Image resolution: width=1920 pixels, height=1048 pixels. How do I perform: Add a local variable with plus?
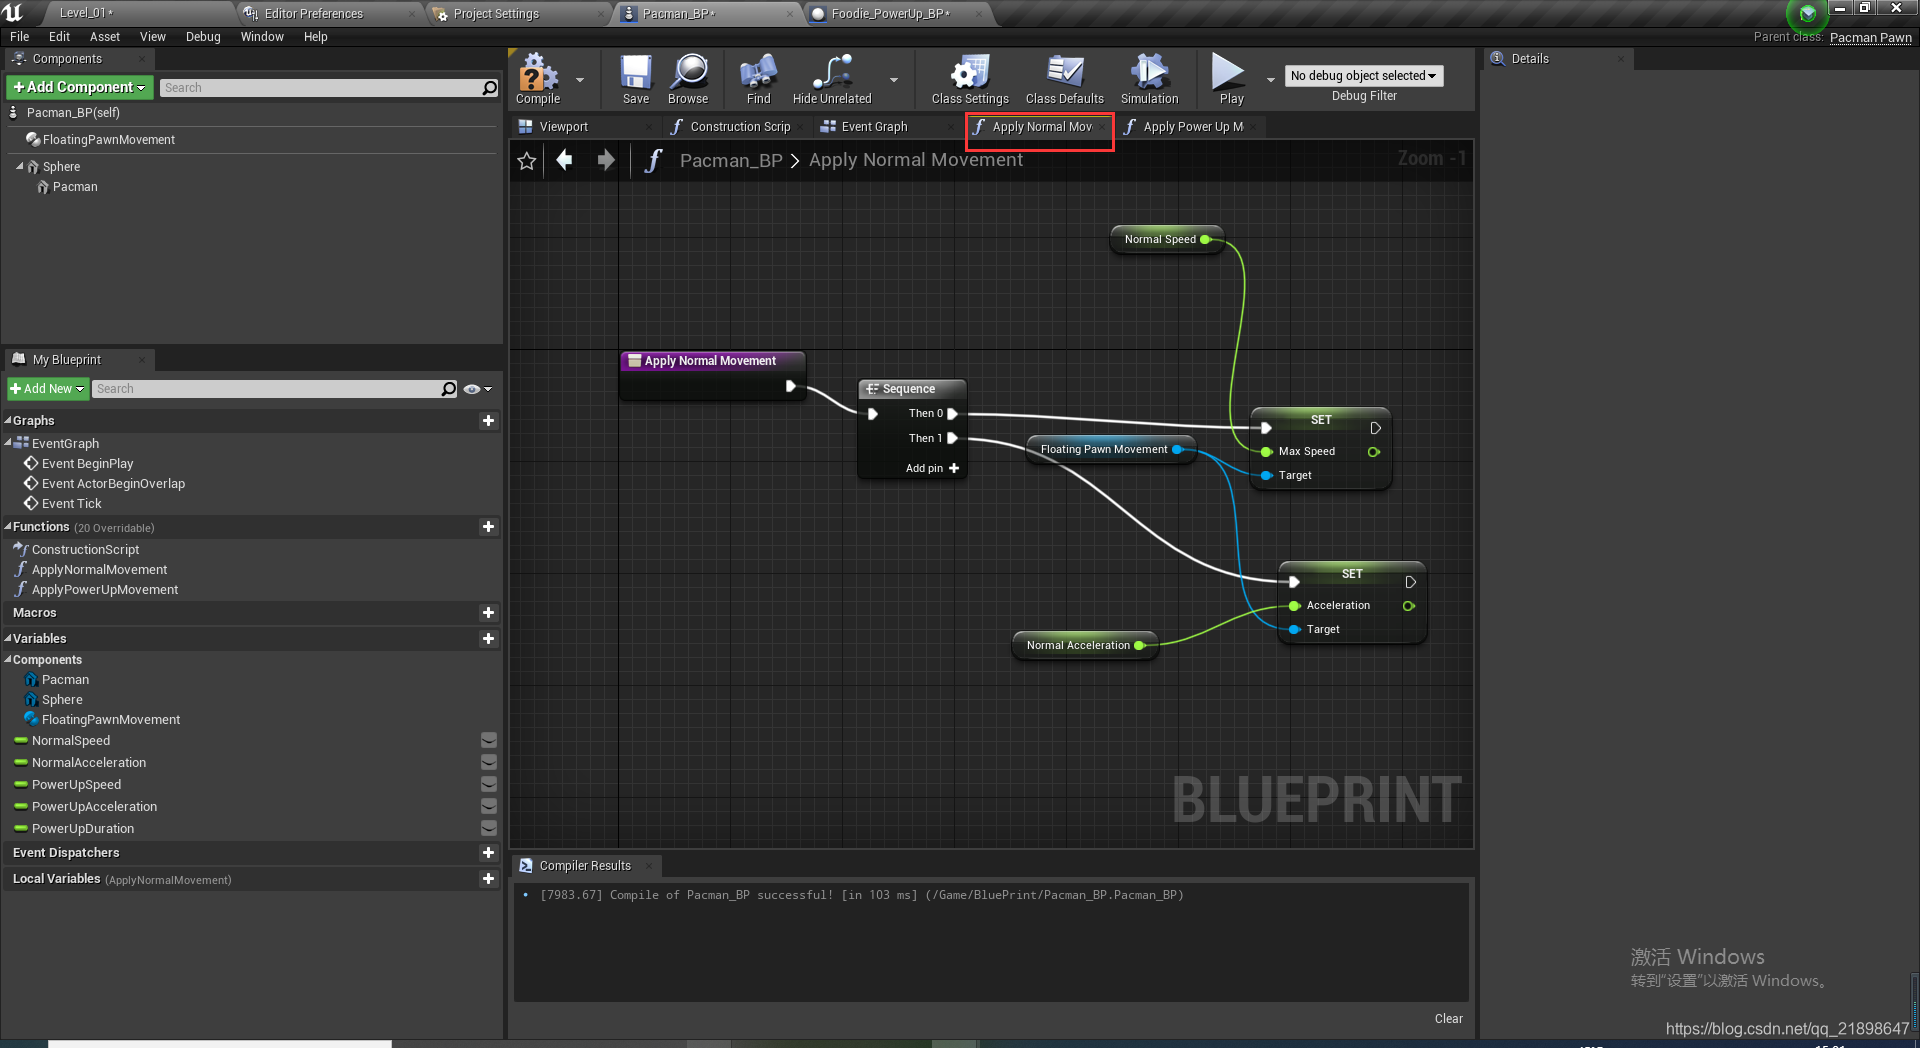(x=488, y=879)
